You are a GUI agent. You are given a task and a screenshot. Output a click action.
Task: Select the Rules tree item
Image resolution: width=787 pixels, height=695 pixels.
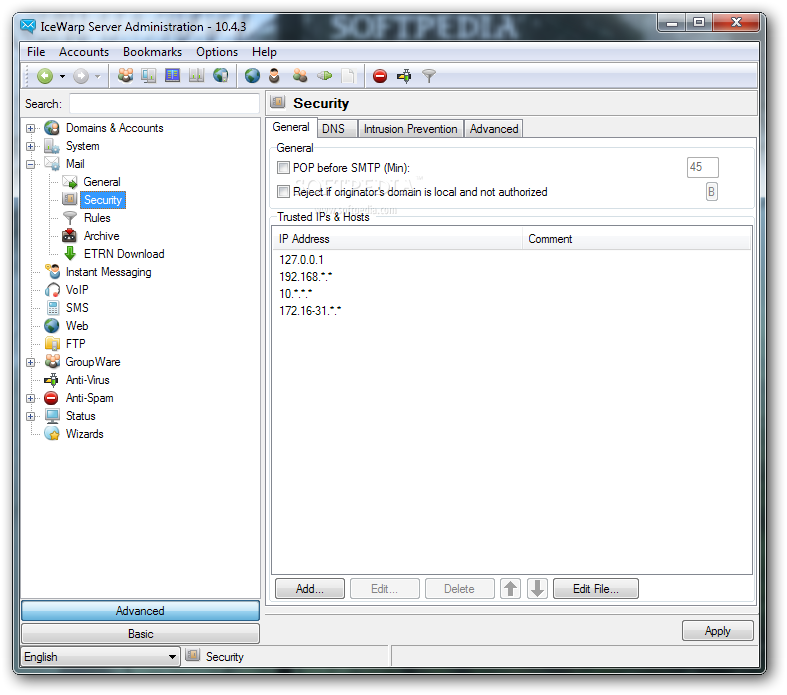tap(97, 218)
